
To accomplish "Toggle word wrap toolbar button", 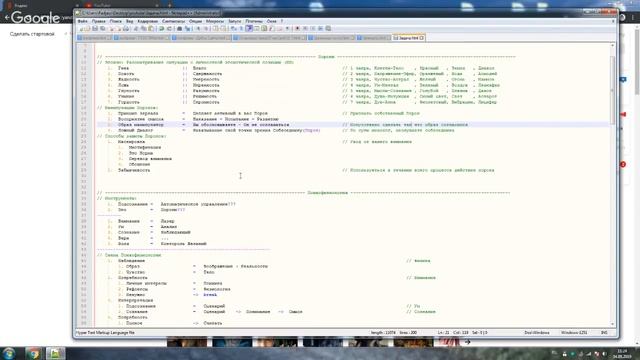I will [x=233, y=29].
